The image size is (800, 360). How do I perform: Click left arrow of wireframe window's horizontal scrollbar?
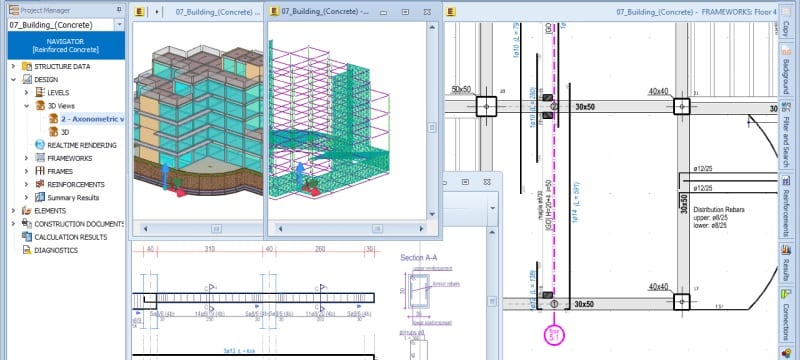(280, 229)
